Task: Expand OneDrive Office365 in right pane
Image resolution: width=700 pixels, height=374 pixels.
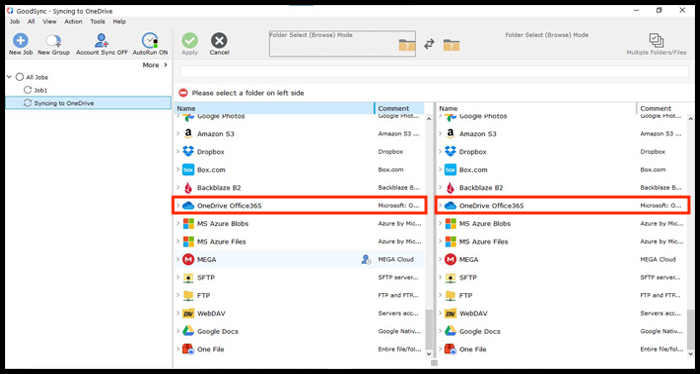Action: tap(440, 206)
